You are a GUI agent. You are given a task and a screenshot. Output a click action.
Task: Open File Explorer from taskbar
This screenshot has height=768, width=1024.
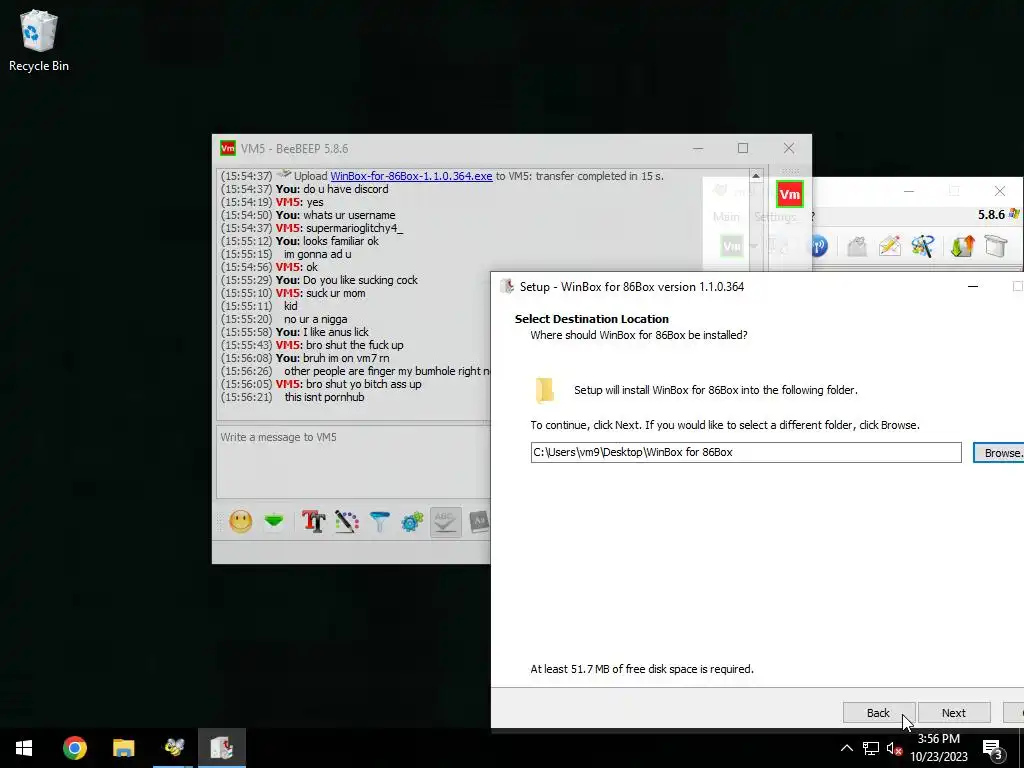[123, 748]
